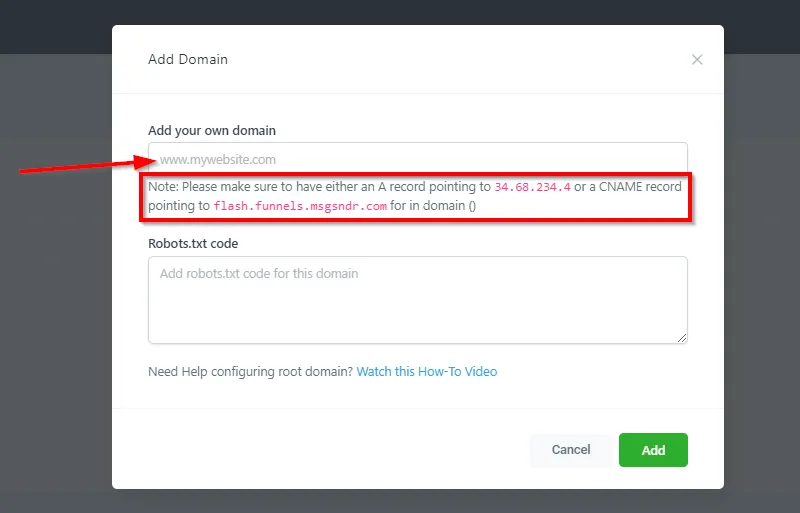This screenshot has height=513, width=800.
Task: Click the dark header bar above the dialog
Action: tap(400, 12)
